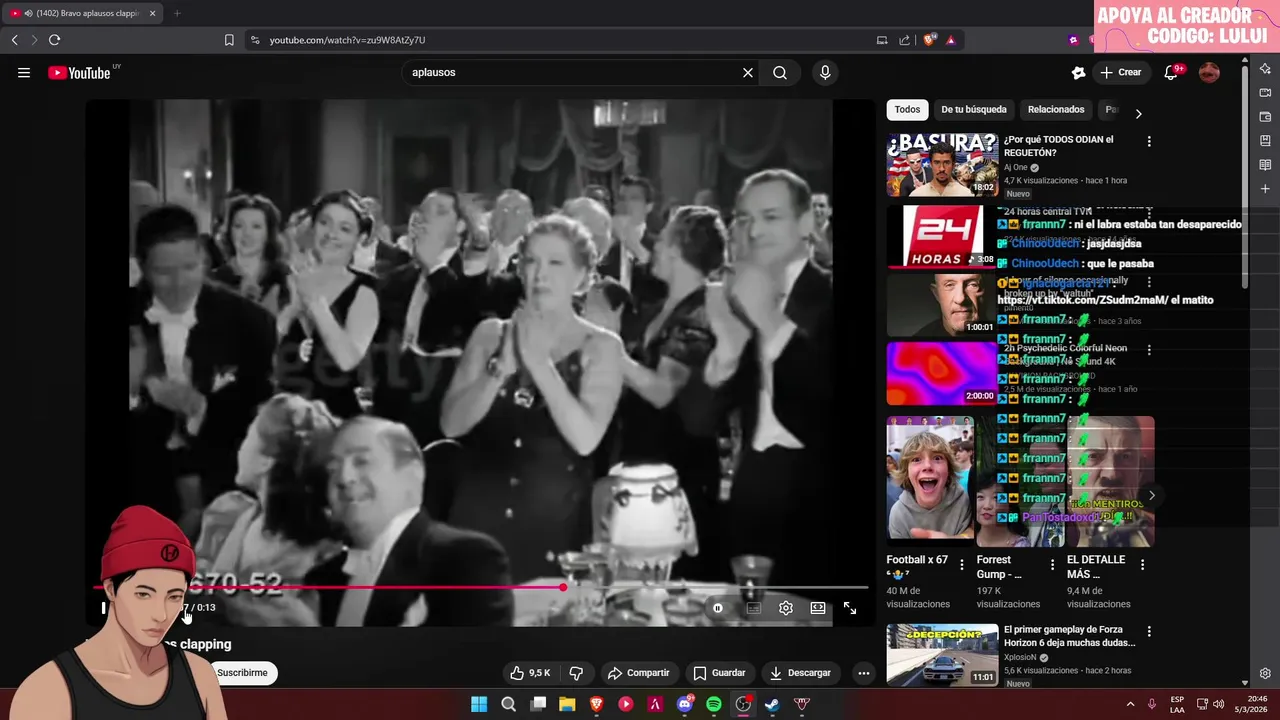Select the De tu búsqueda chip
Screen dimensions: 1280x720
(x=973, y=110)
